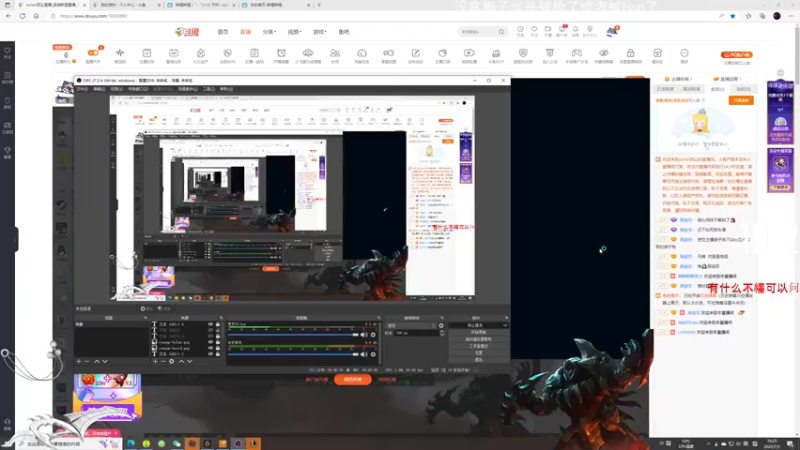Toggle visibility of the last source row

click(x=210, y=354)
